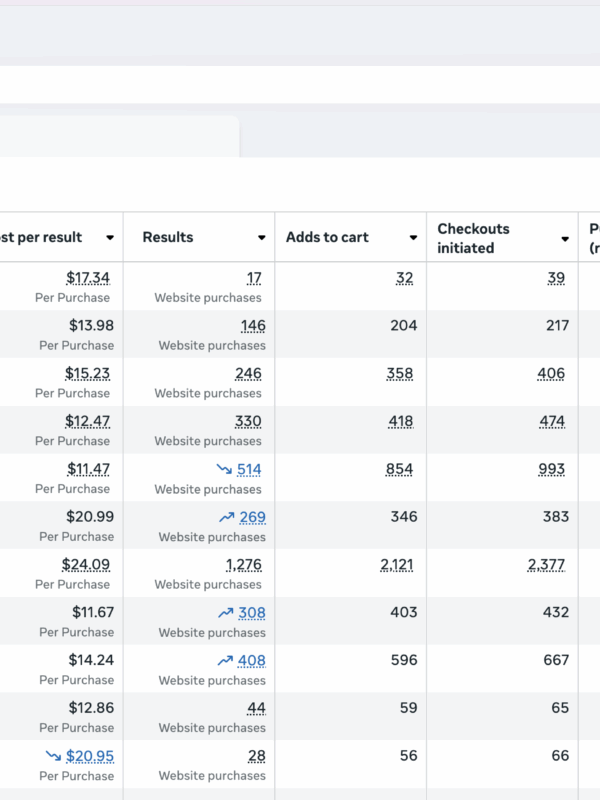The width and height of the screenshot is (600, 800).
Task: Expand the Adds to cart column dropdown arrow
Action: coord(413,238)
